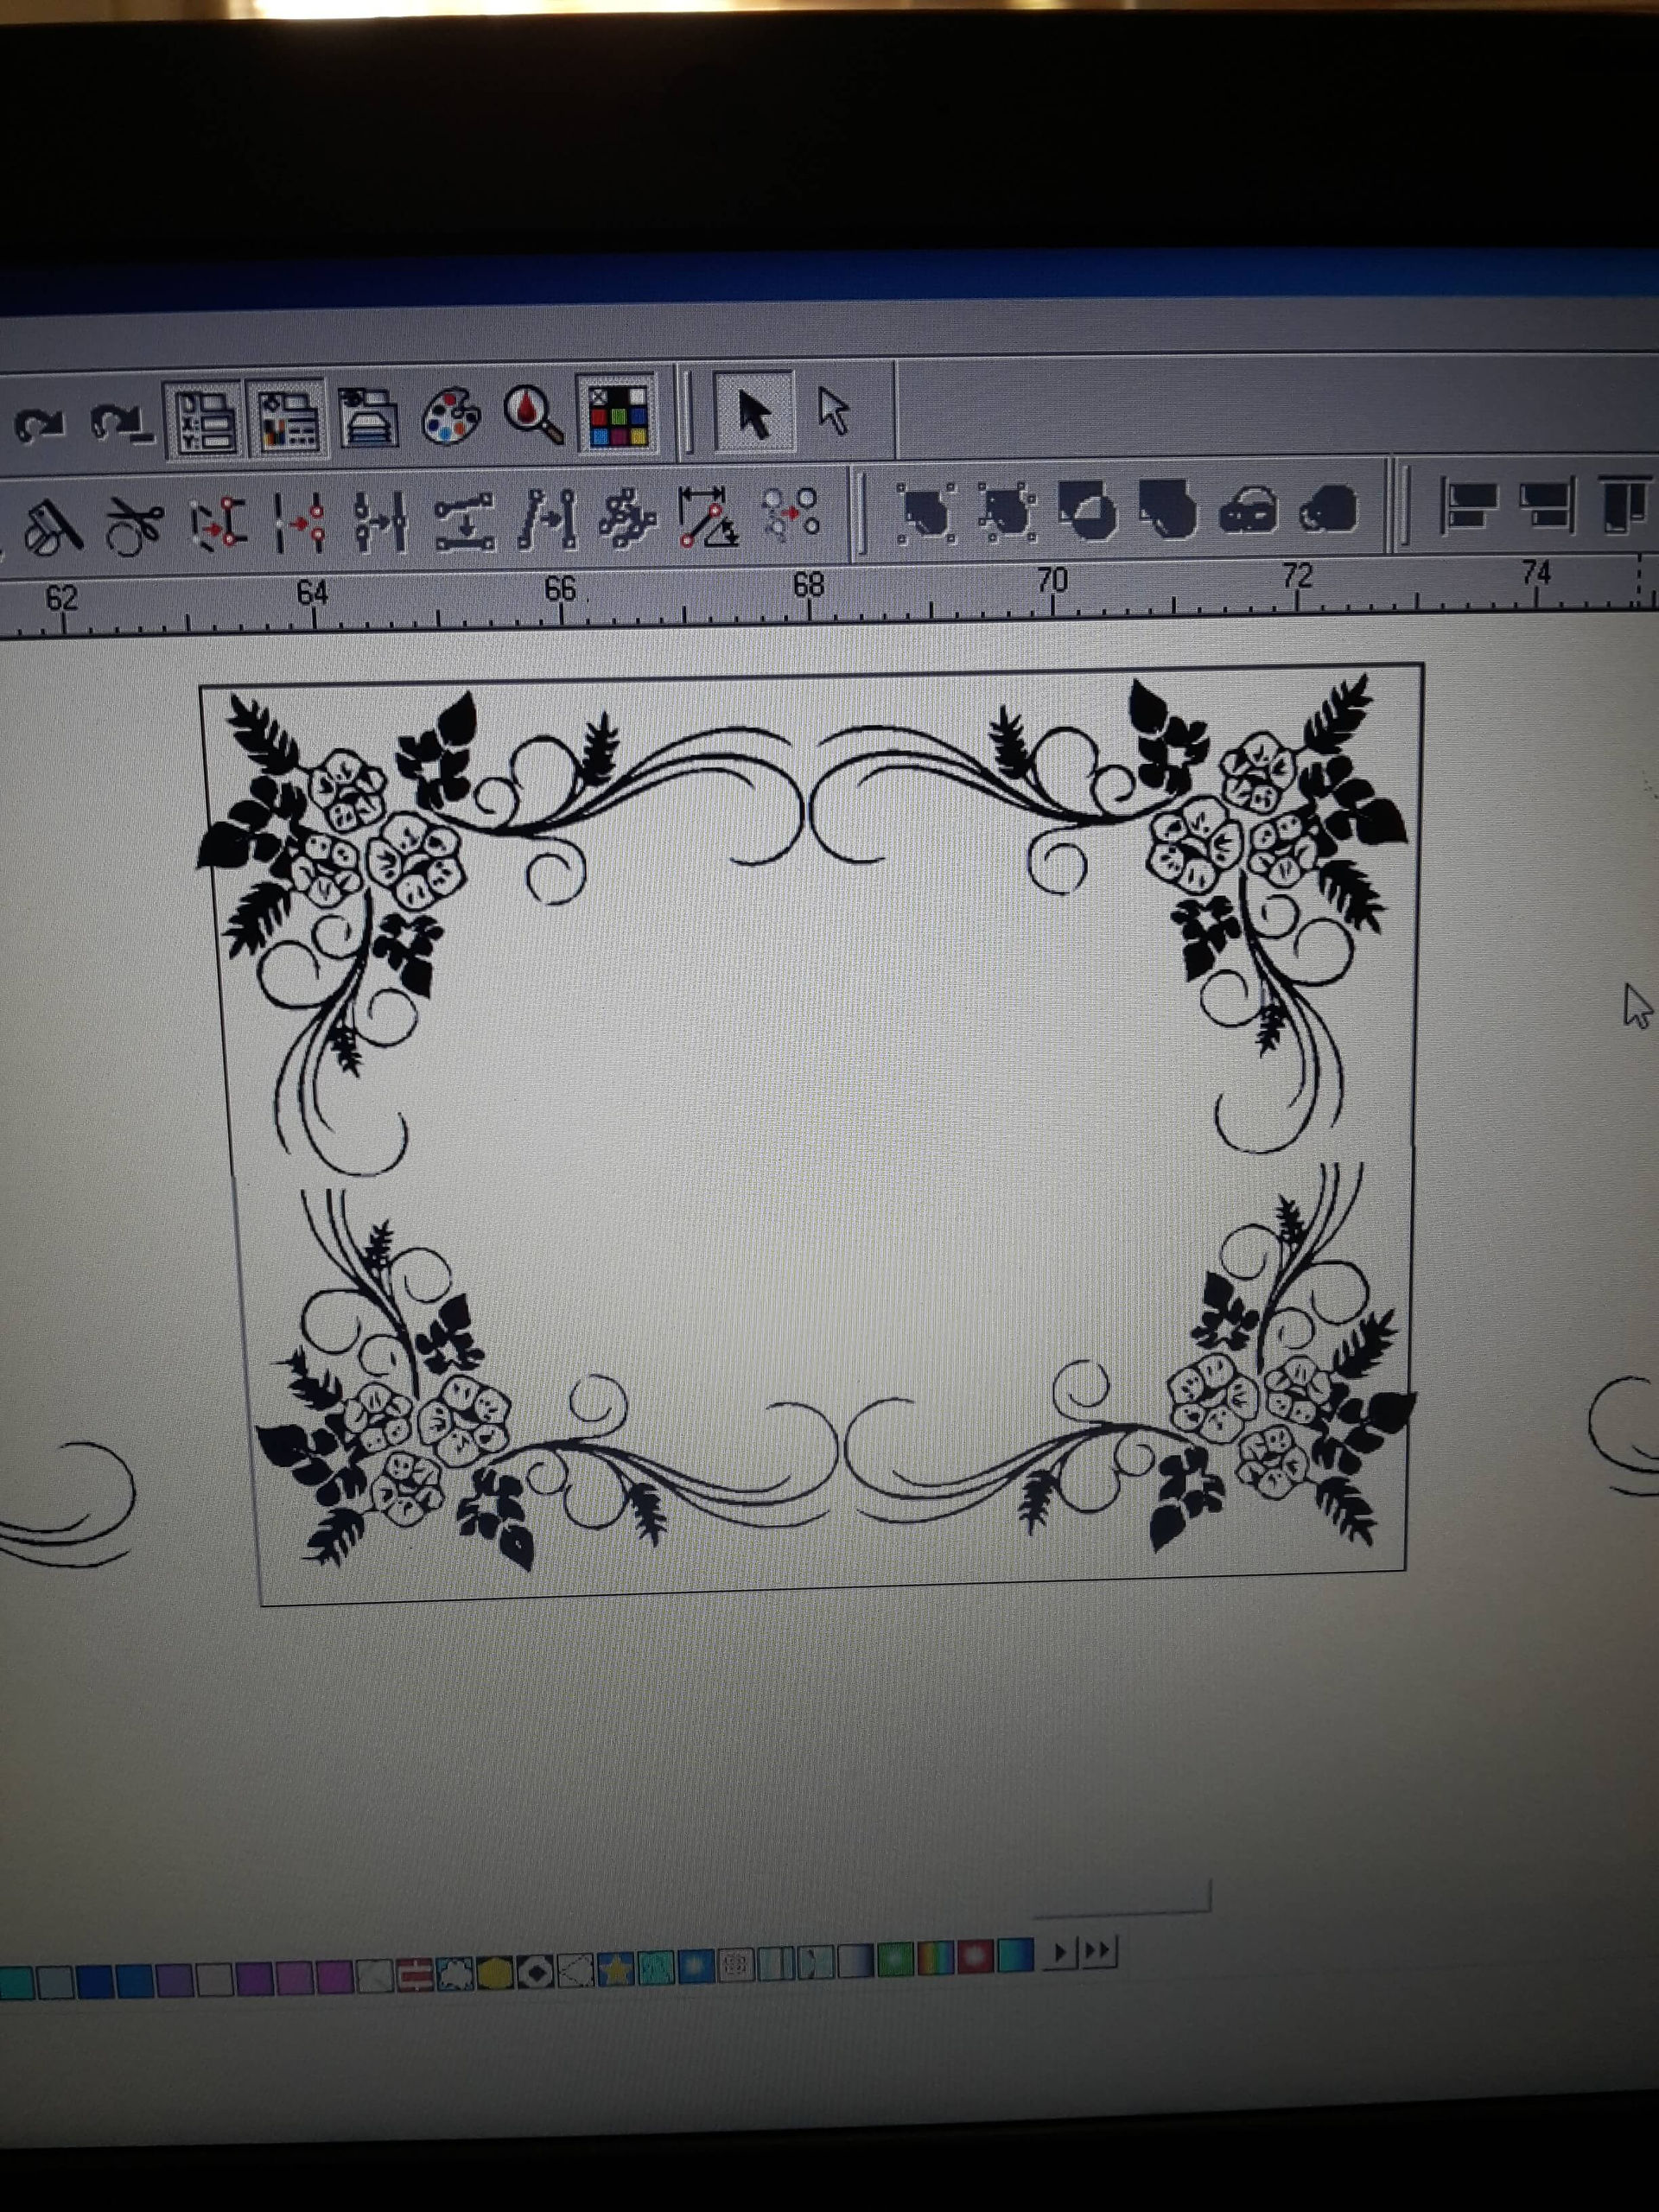Click the single-arrow palette scroll button
The width and height of the screenshot is (1659, 2212).
tap(1061, 1952)
